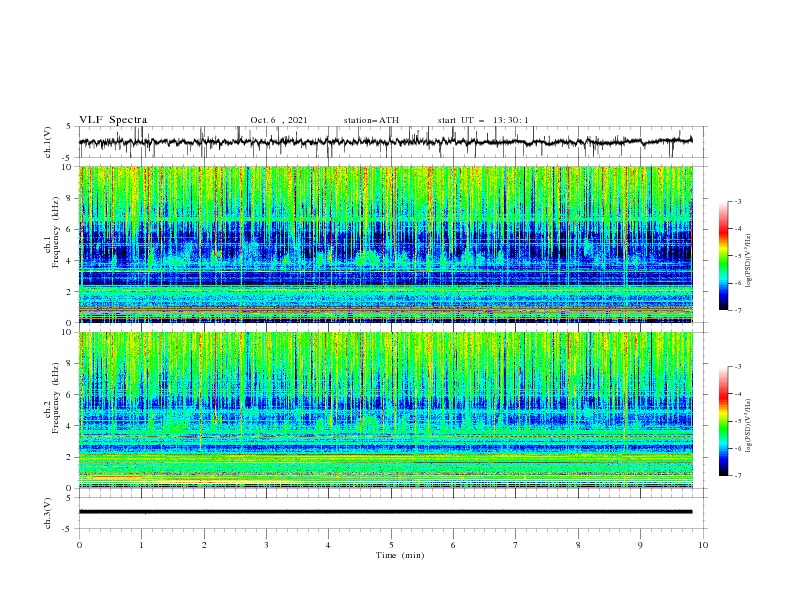
Task: Click time axis tick label "3"
Action: [x=266, y=545]
